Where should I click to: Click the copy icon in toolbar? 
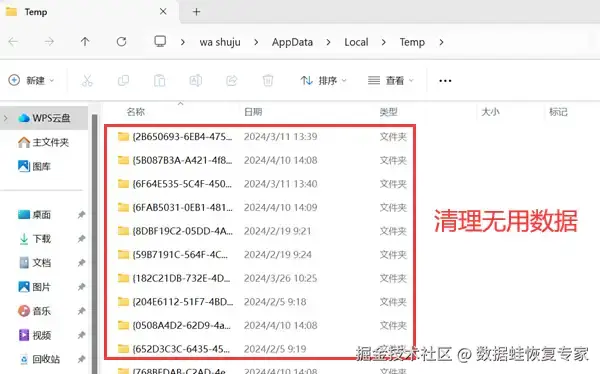[123, 80]
